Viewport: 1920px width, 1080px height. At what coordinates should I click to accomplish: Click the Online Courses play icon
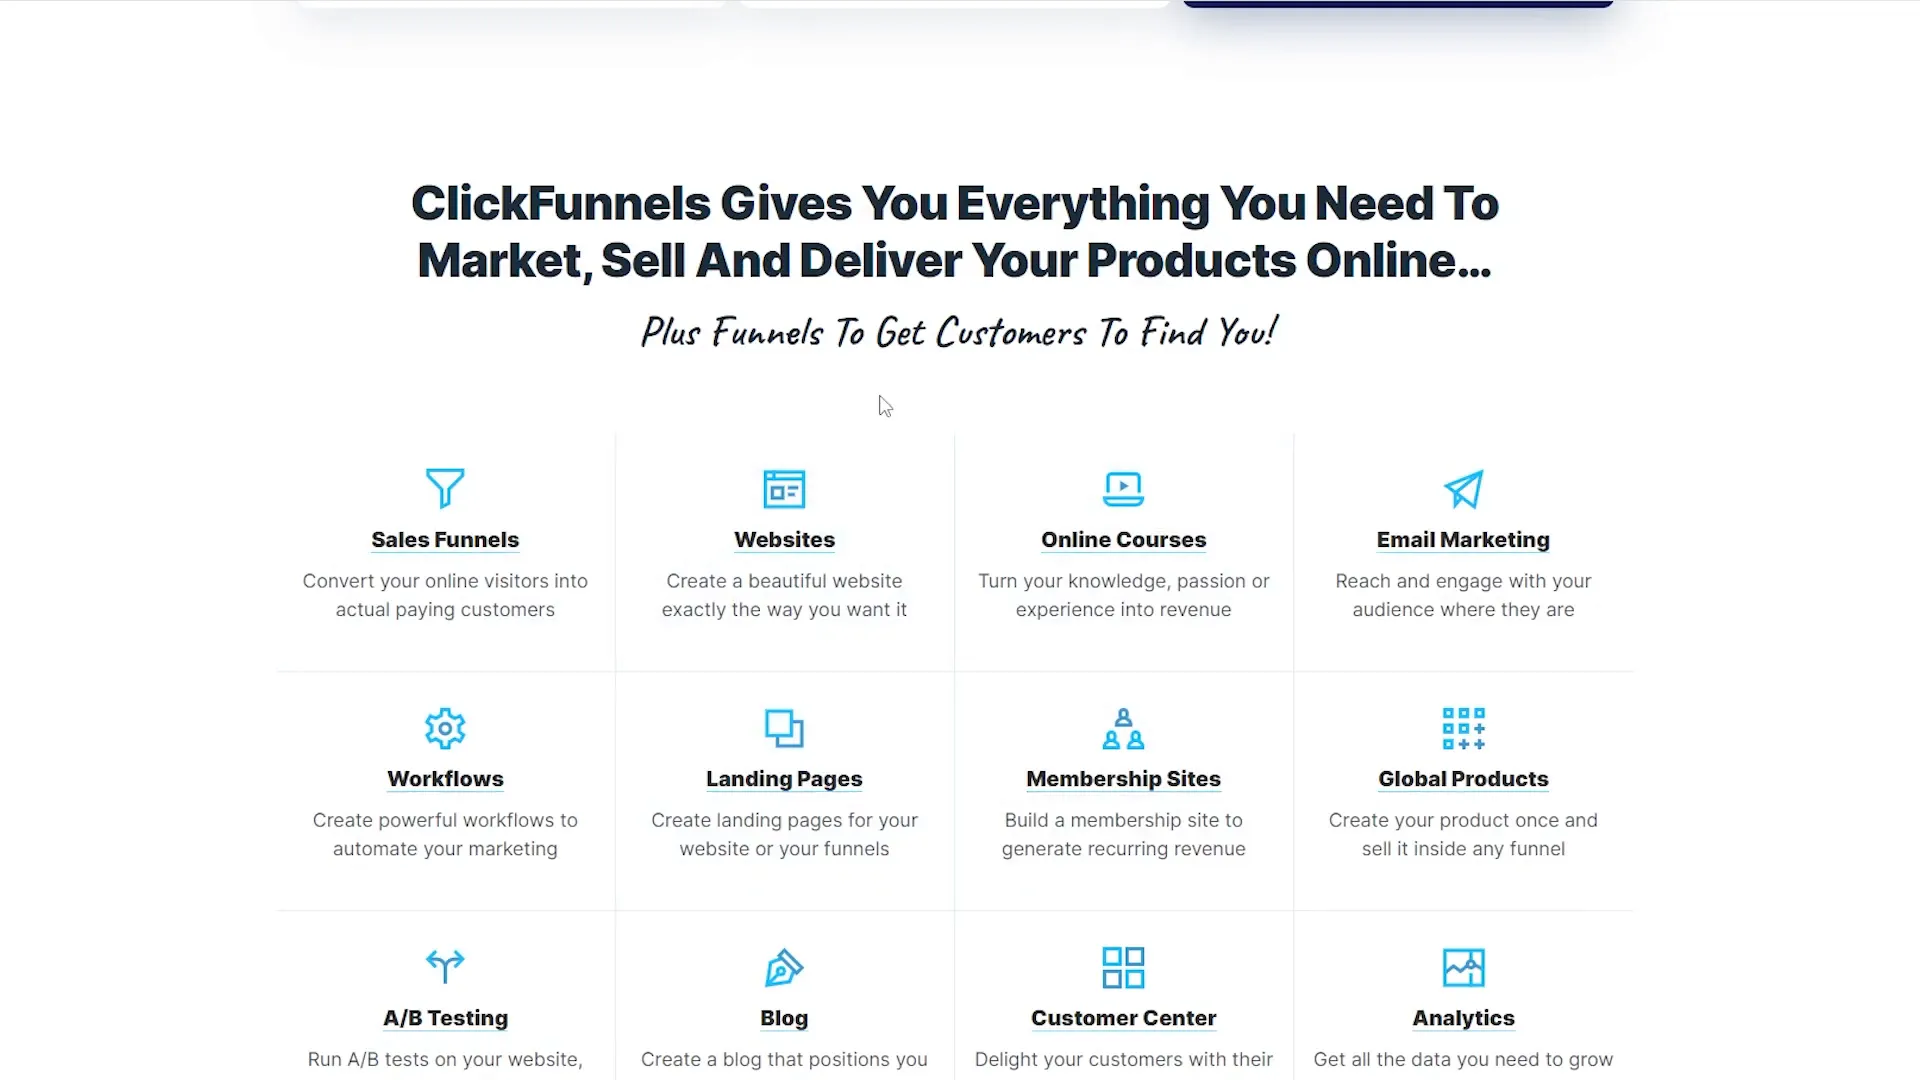click(x=1124, y=489)
